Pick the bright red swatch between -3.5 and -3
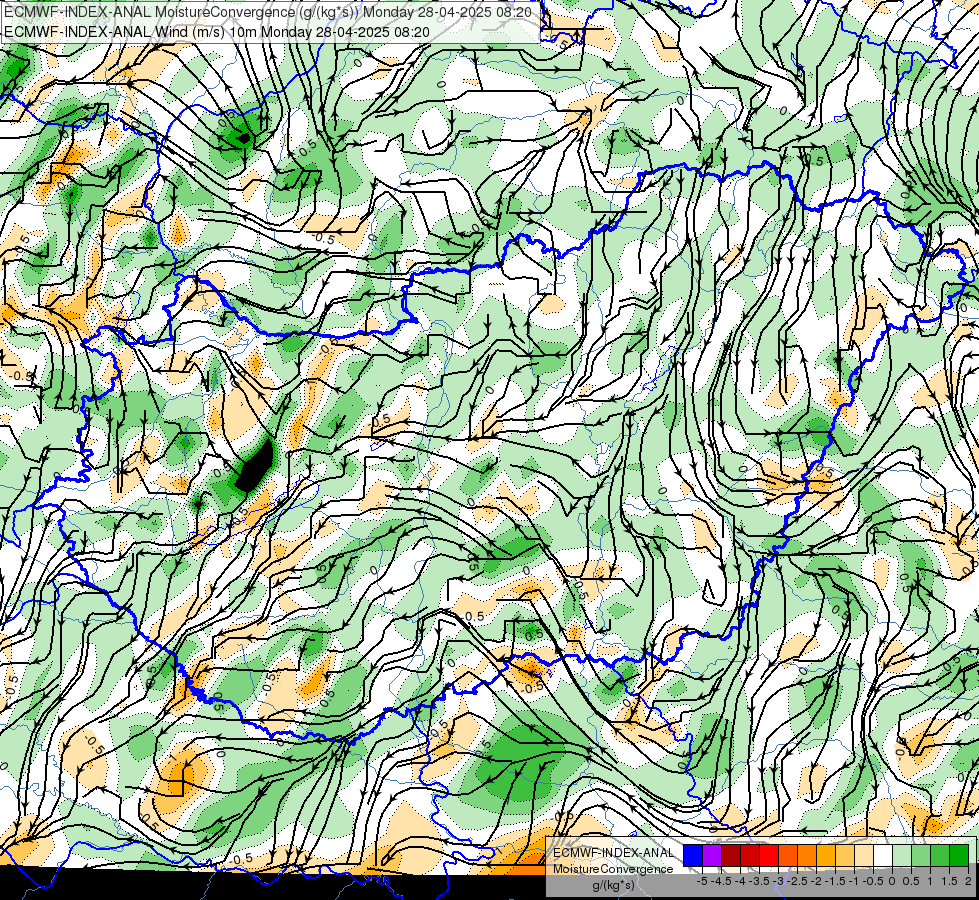 pyautogui.click(x=769, y=856)
